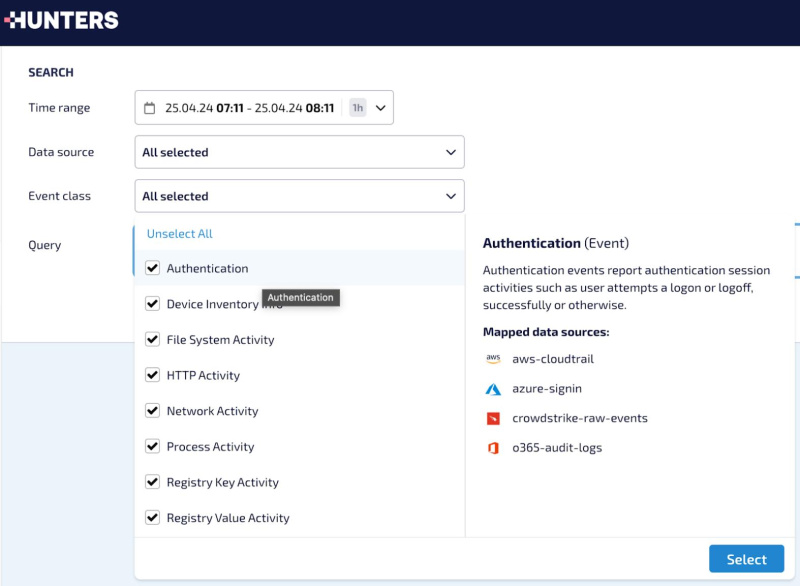Click the azure-signin source icon

point(493,389)
